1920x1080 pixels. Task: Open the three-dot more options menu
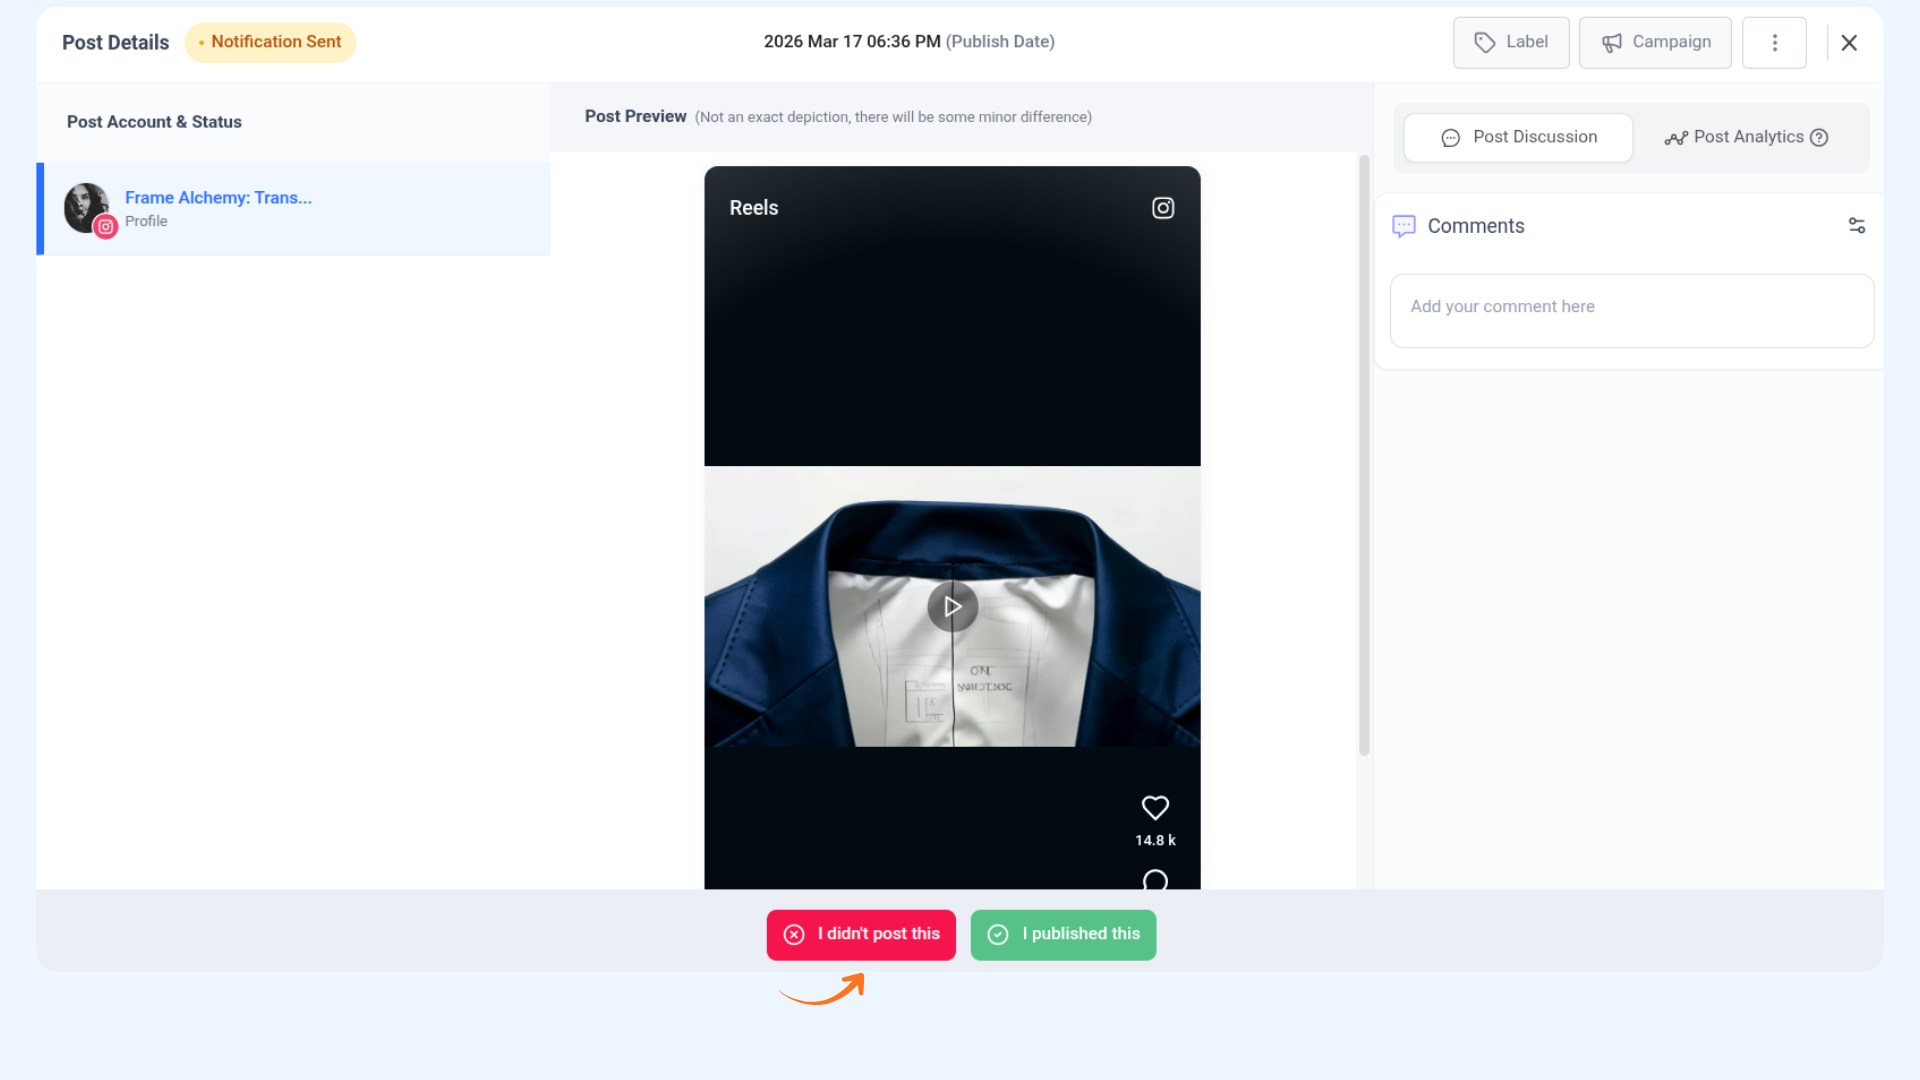click(1774, 43)
